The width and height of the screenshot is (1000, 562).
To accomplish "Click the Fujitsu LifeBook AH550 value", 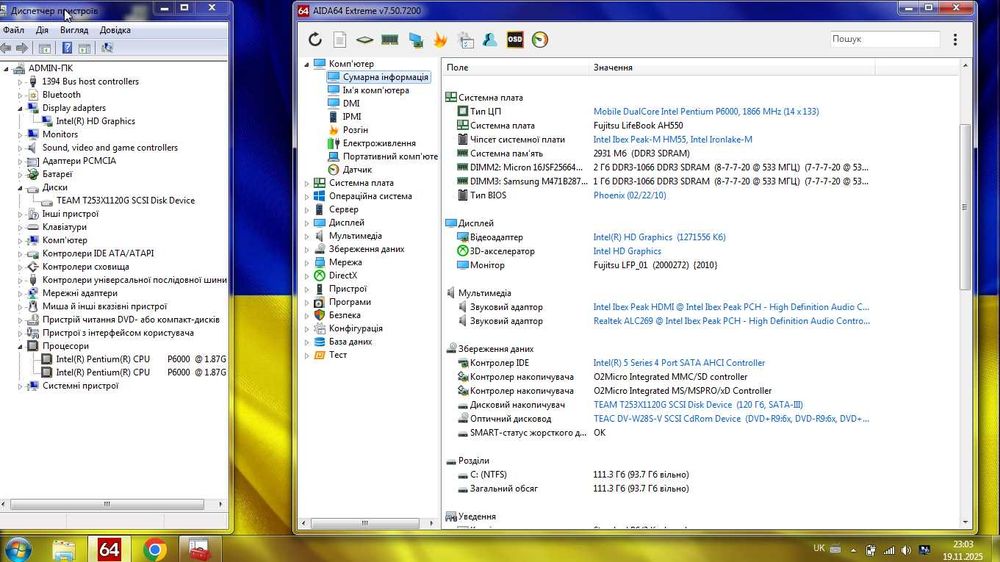I will pyautogui.click(x=638, y=126).
